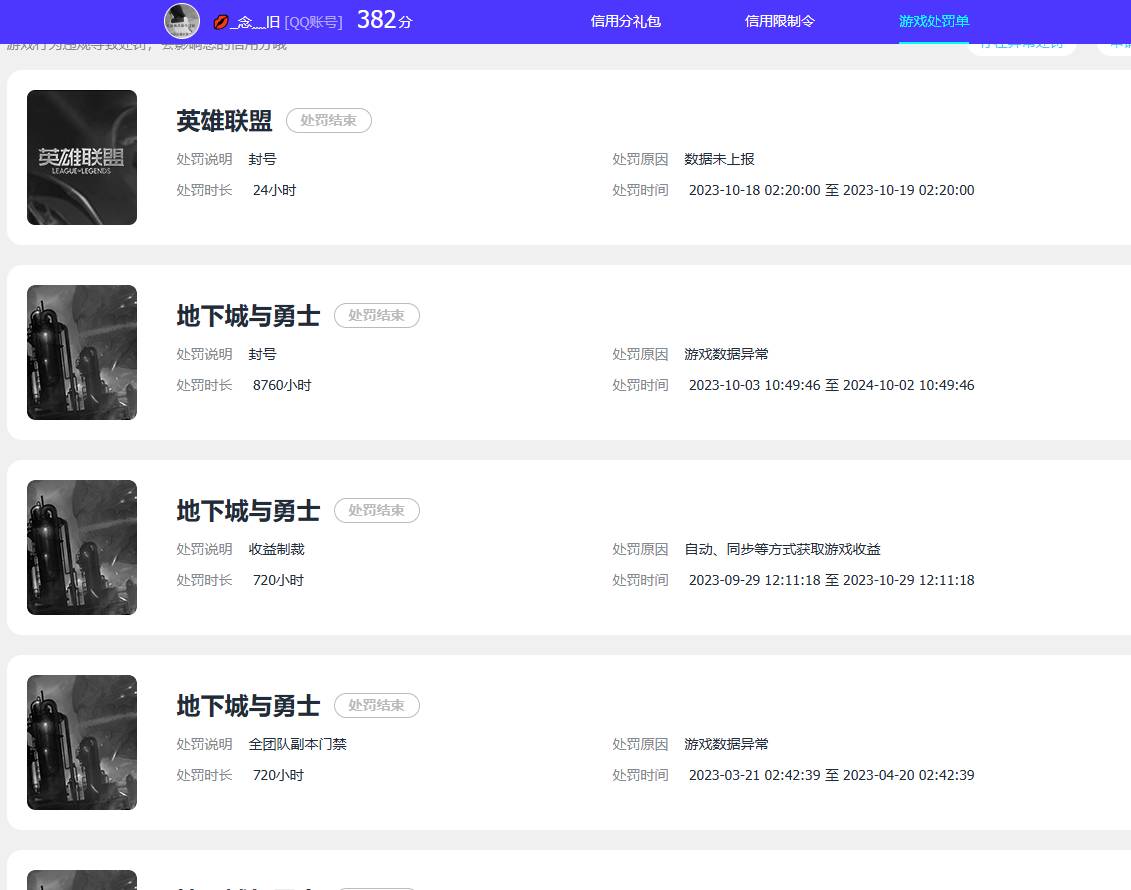The height and width of the screenshot is (890, 1131).
Task: Open the 信用分礼包 tab
Action: [x=625, y=21]
